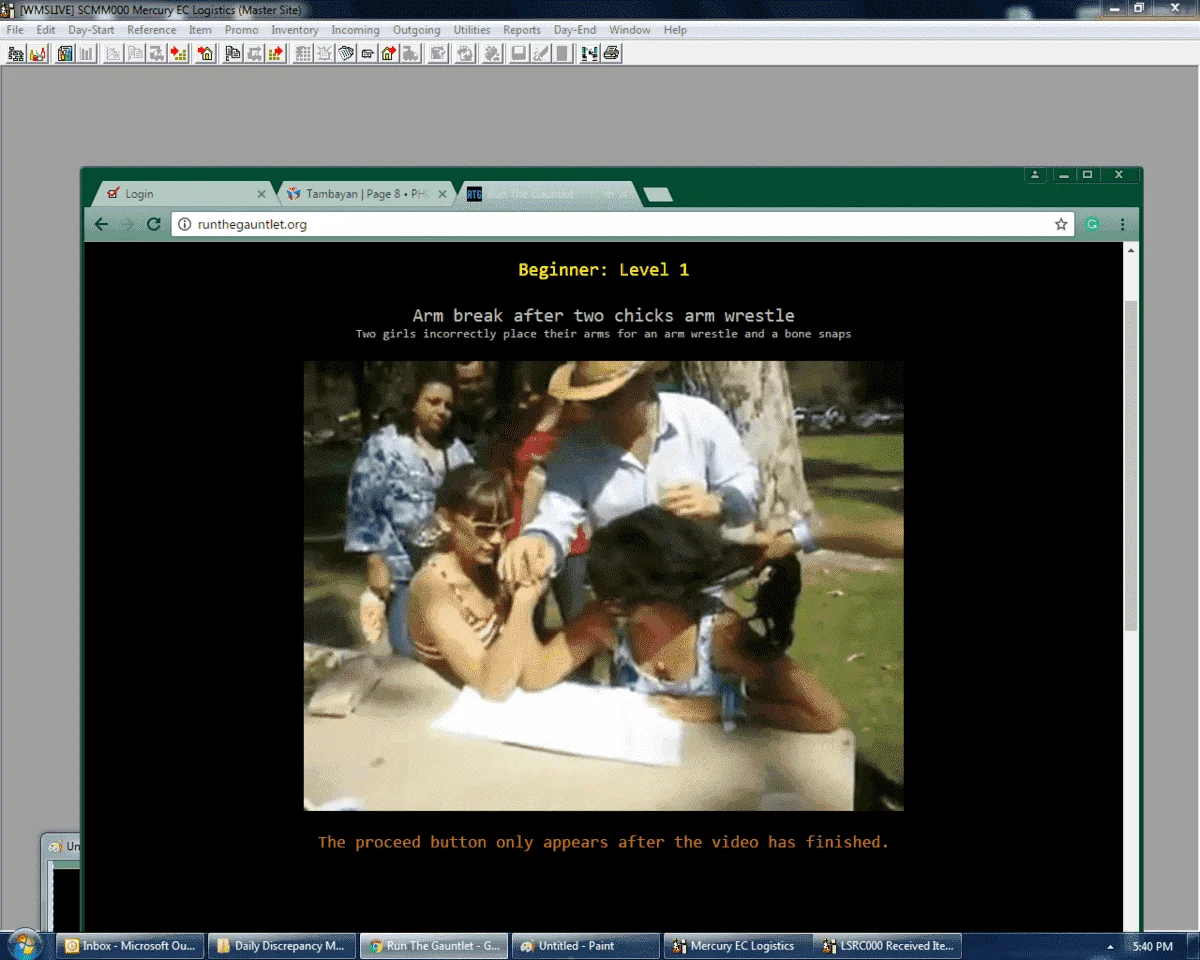Open the Edit menu
1200x960 pixels.
tap(46, 30)
